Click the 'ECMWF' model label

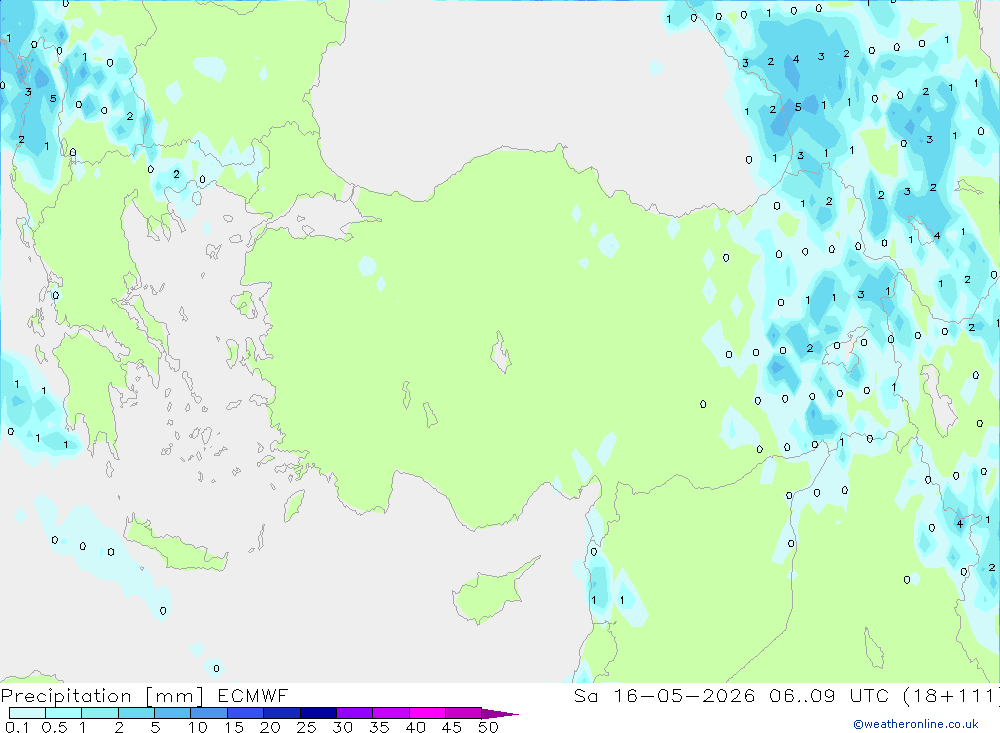click(253, 695)
